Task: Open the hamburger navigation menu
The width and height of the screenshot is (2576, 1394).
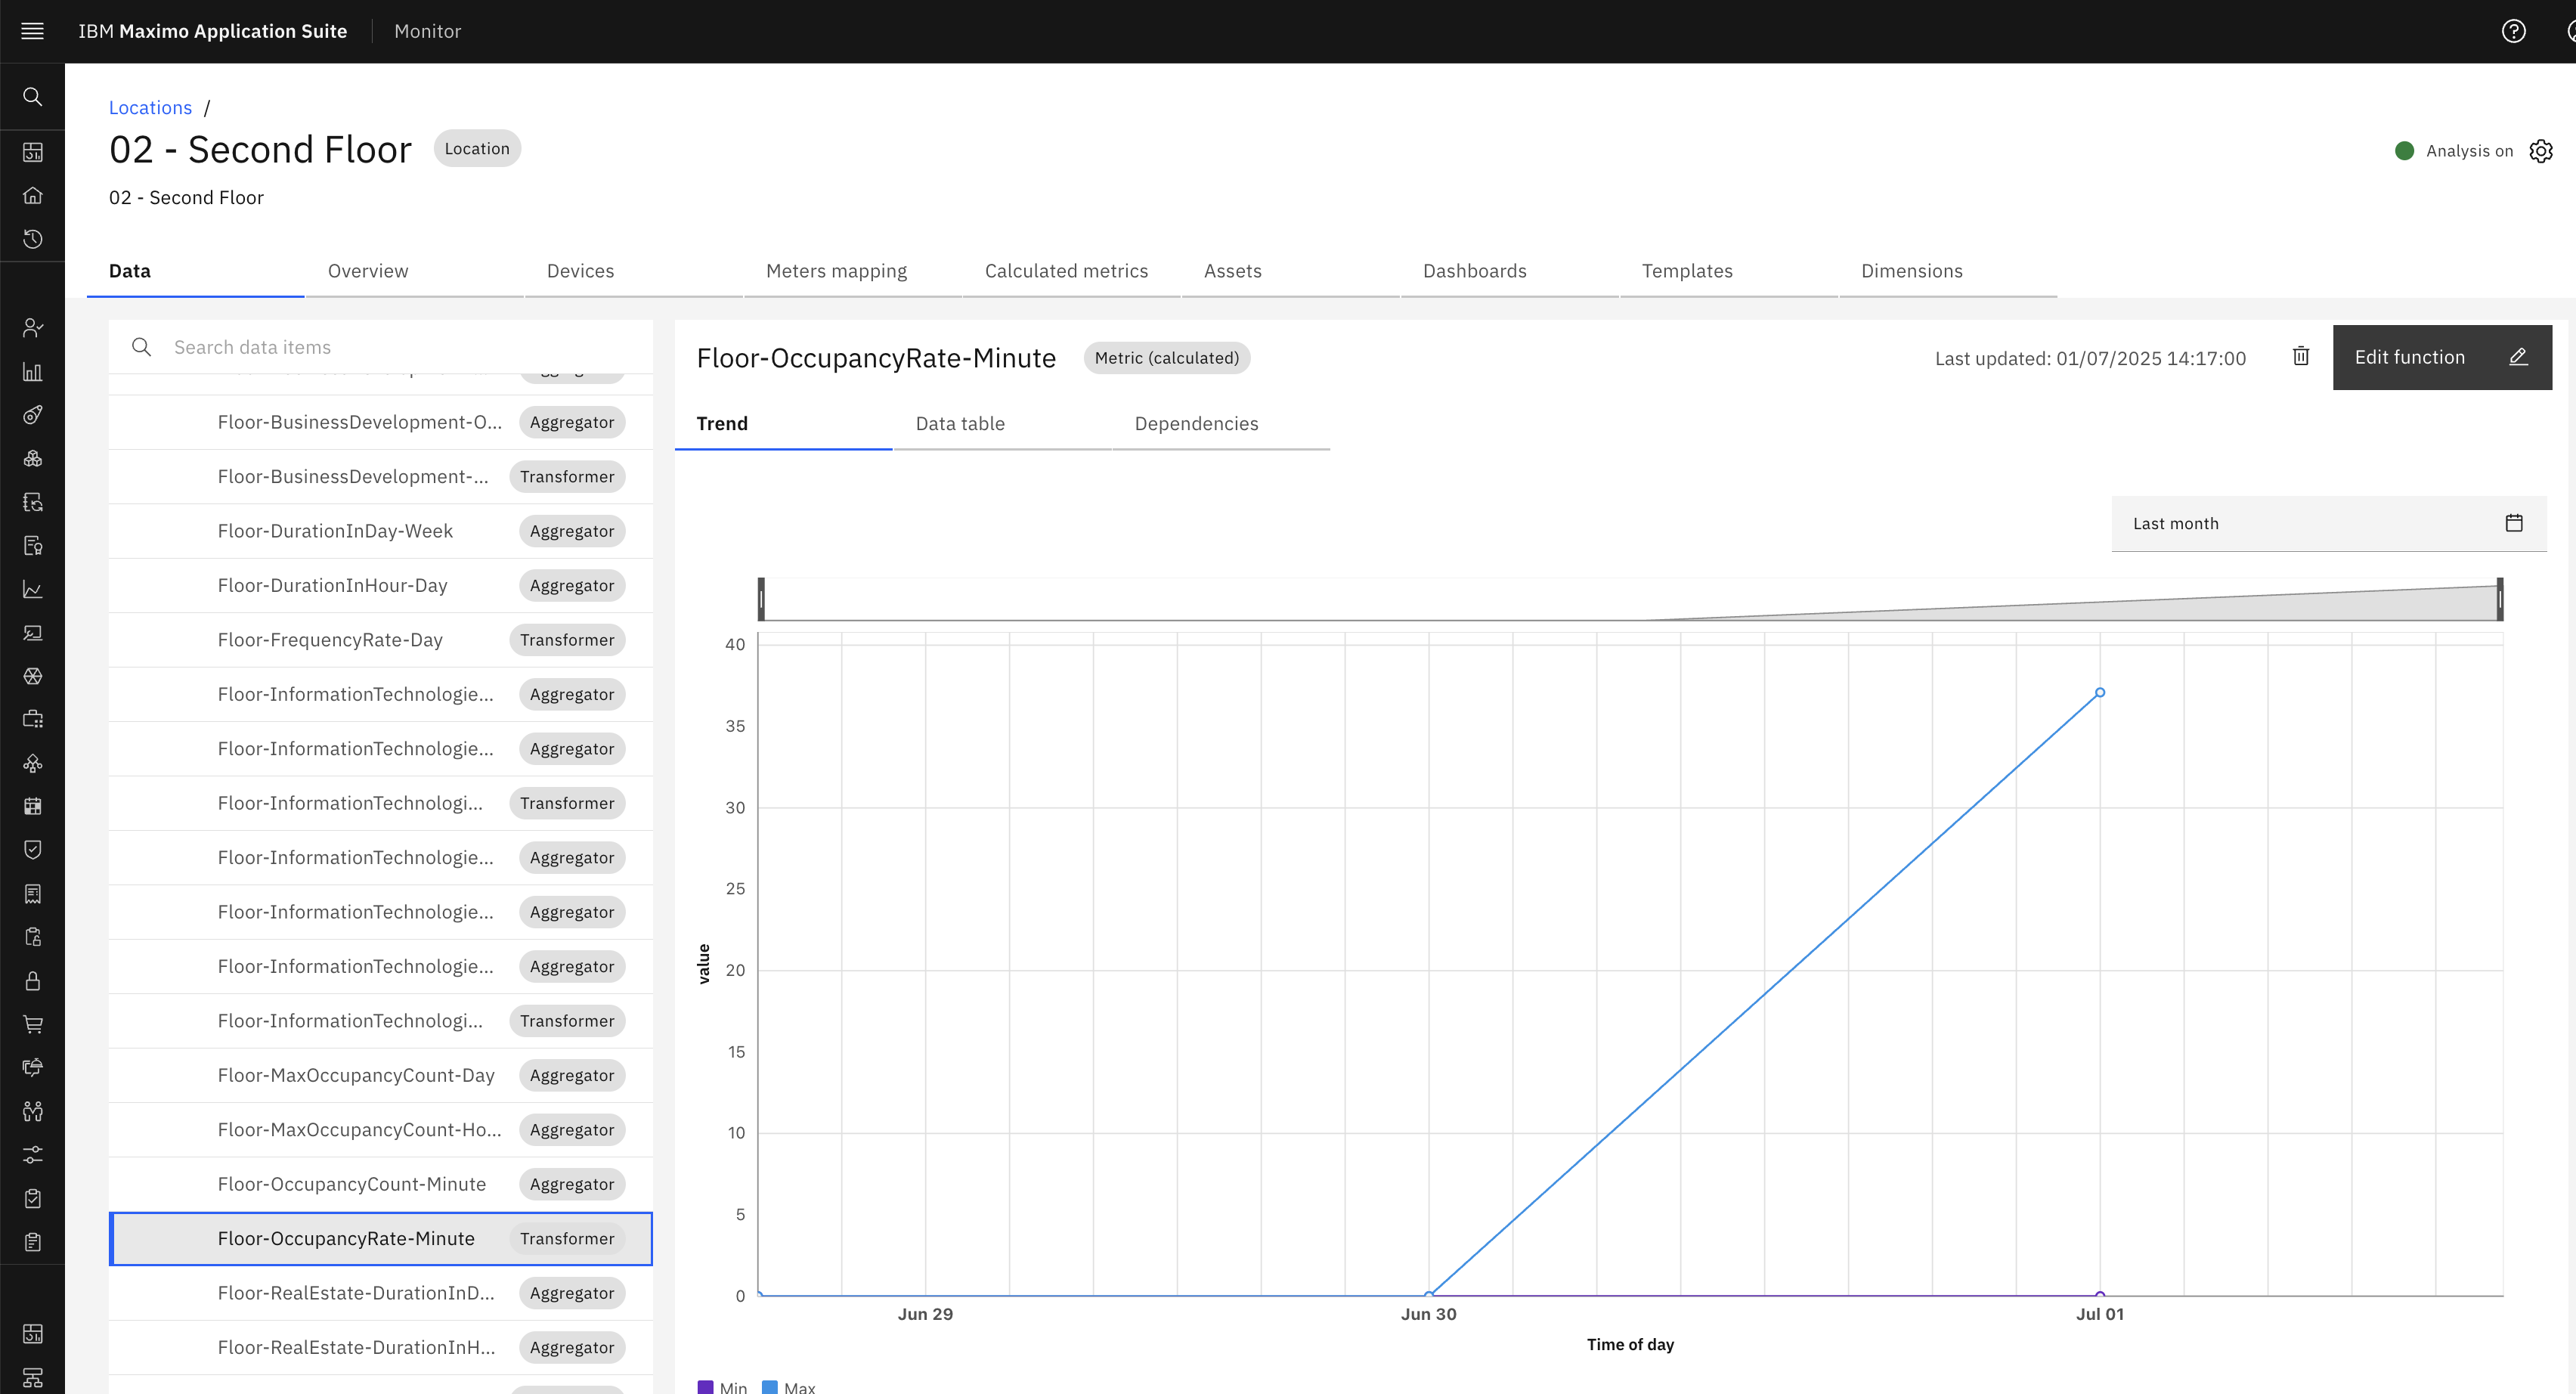Action: (32, 31)
